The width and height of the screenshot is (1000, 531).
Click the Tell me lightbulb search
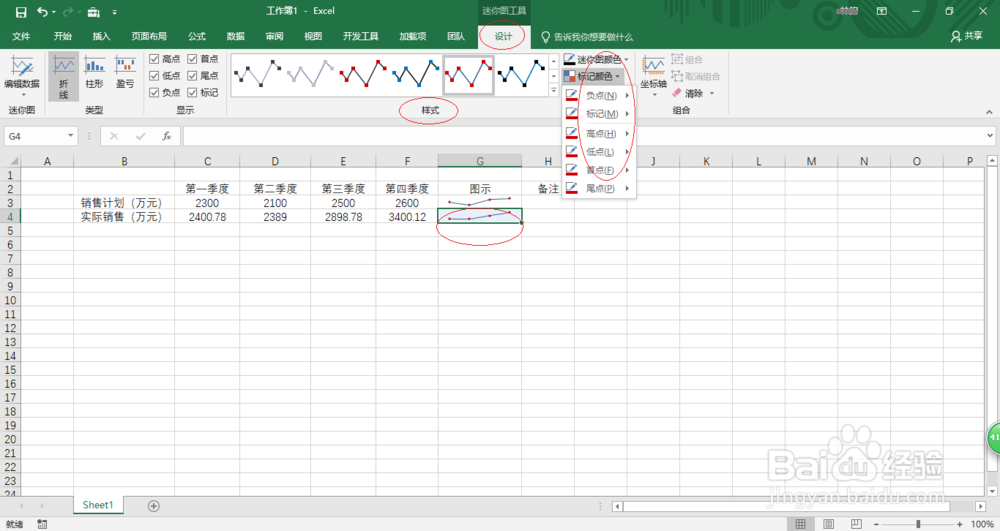pos(545,37)
